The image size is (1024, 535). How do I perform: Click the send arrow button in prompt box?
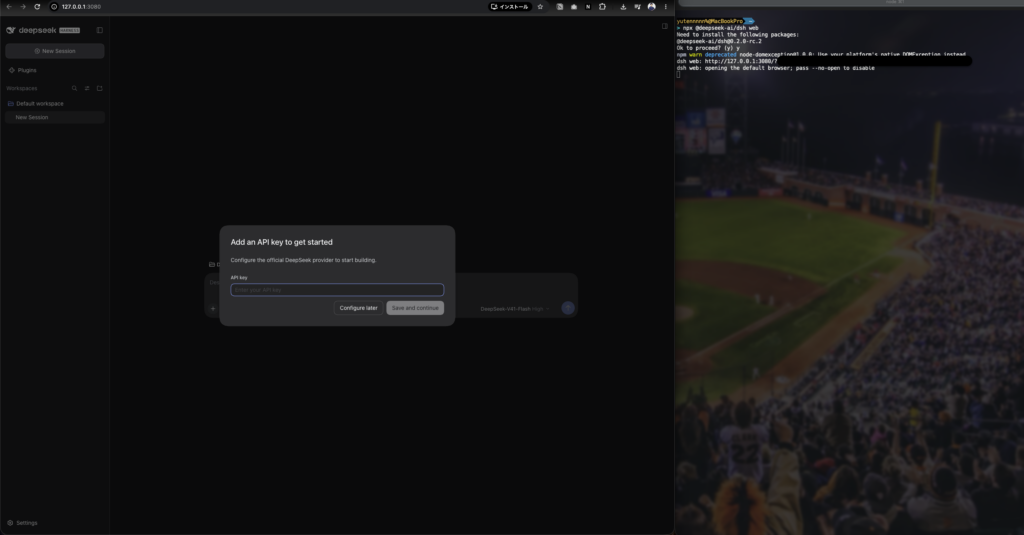(568, 308)
